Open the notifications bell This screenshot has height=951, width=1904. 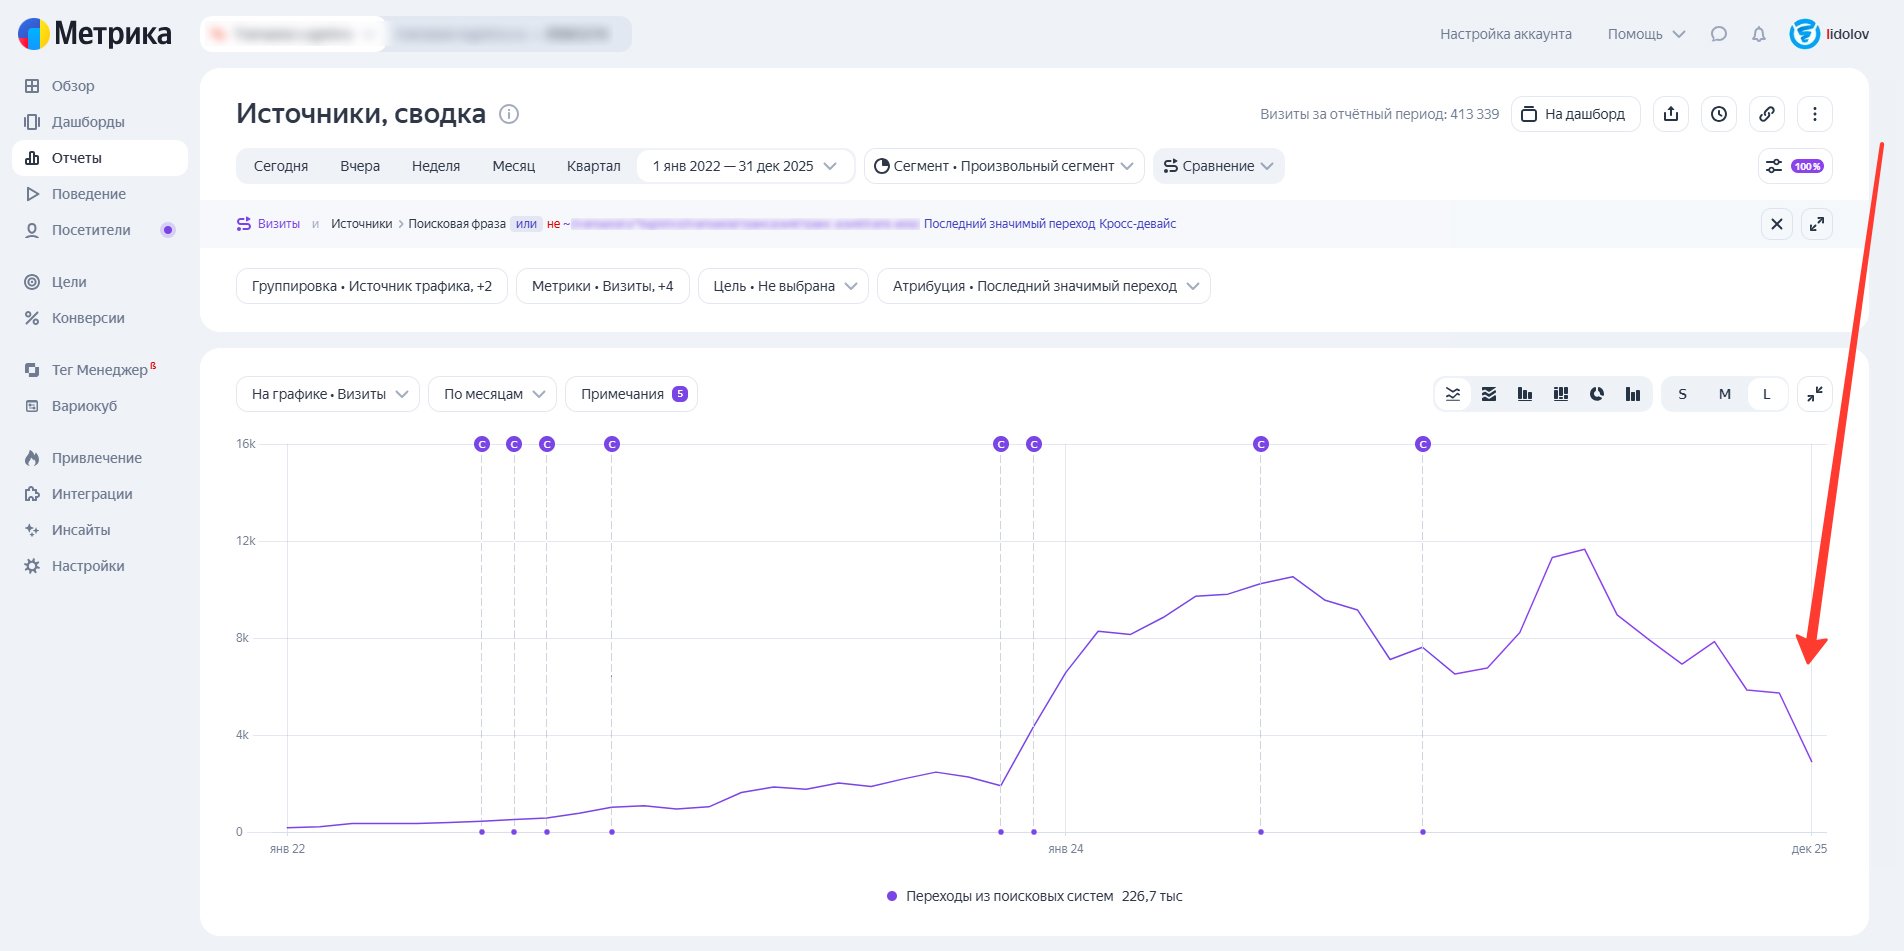pyautogui.click(x=1759, y=34)
